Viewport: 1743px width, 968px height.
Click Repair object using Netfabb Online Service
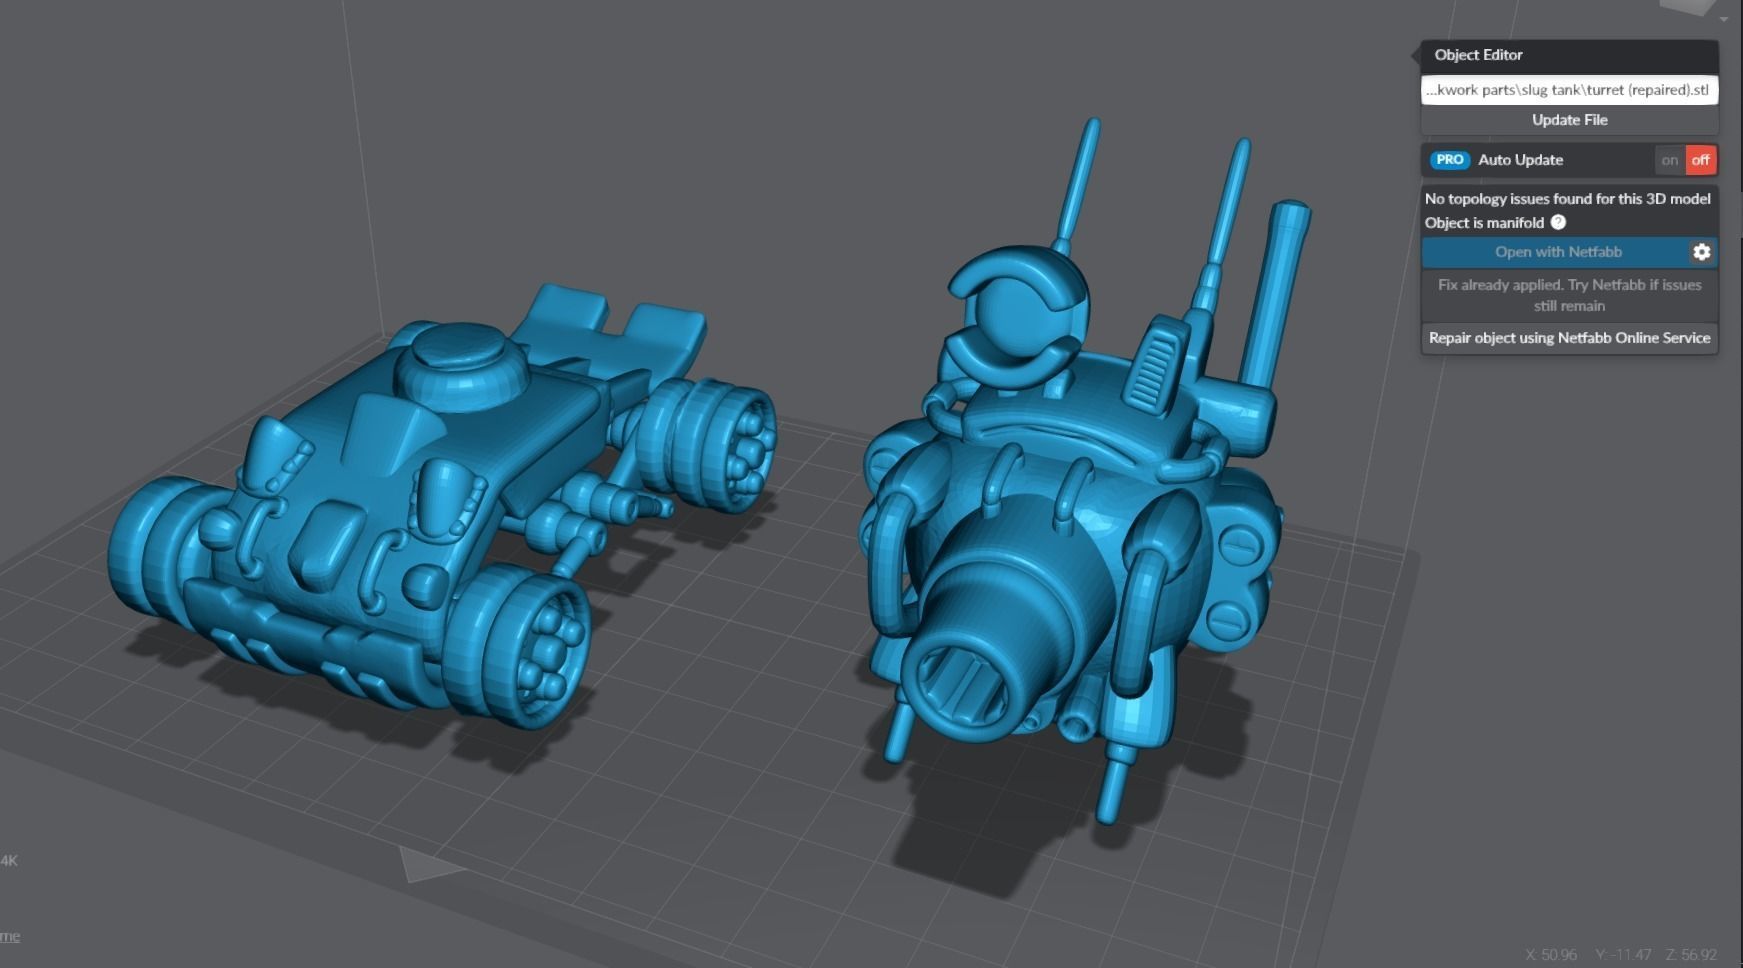pyautogui.click(x=1569, y=338)
